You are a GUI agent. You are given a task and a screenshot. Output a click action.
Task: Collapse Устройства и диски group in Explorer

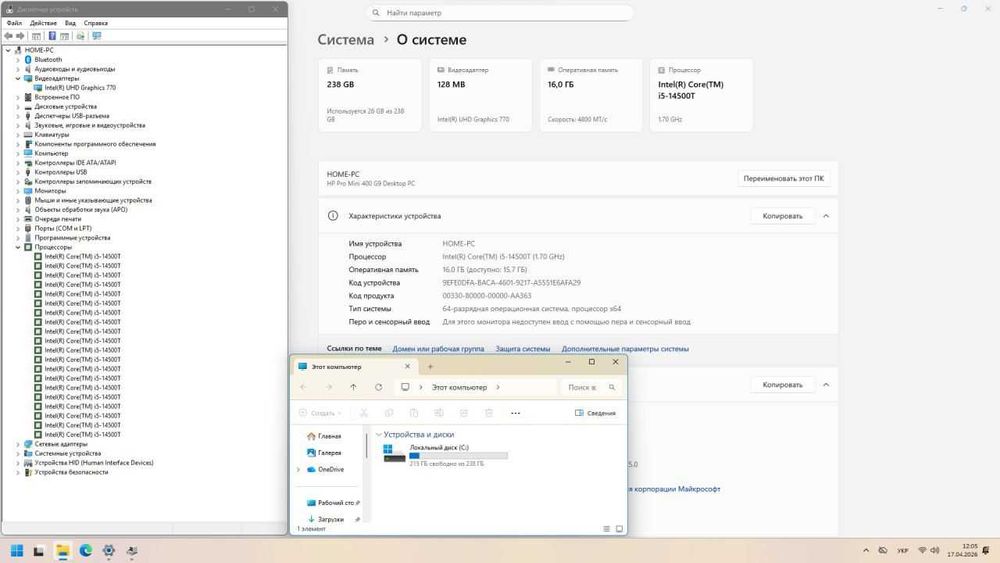pyautogui.click(x=379, y=434)
